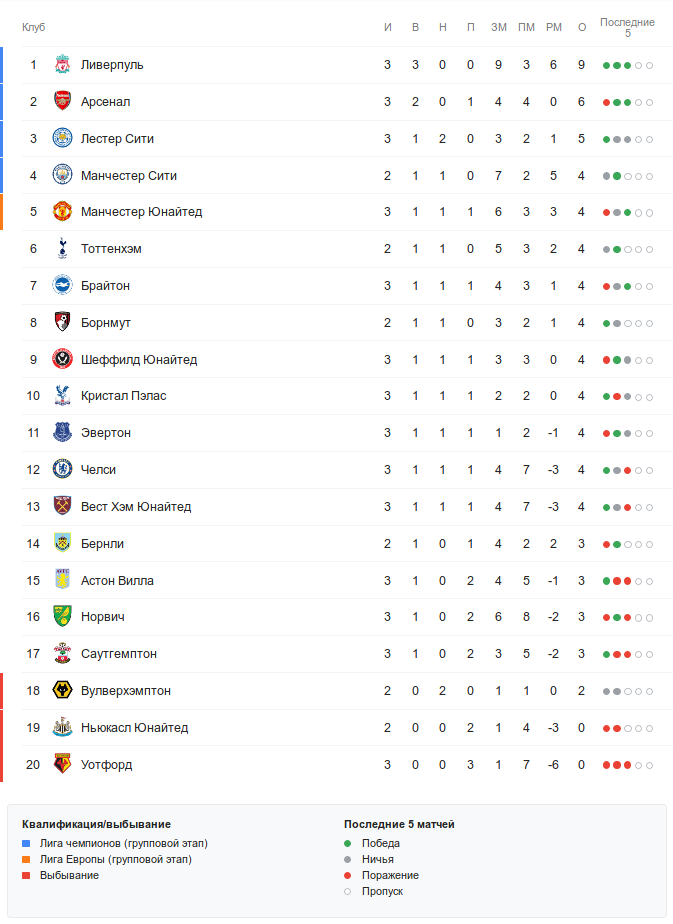Image resolution: width=673 pixels, height=924 pixels.
Task: Open the Брайтон team link
Action: coord(105,286)
